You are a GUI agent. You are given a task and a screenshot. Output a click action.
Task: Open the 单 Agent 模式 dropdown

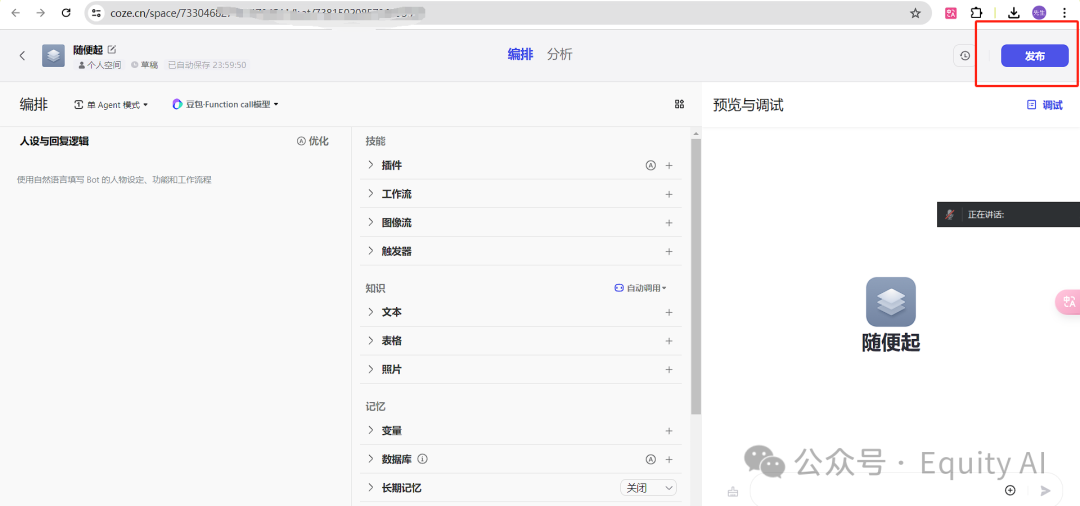coord(111,104)
